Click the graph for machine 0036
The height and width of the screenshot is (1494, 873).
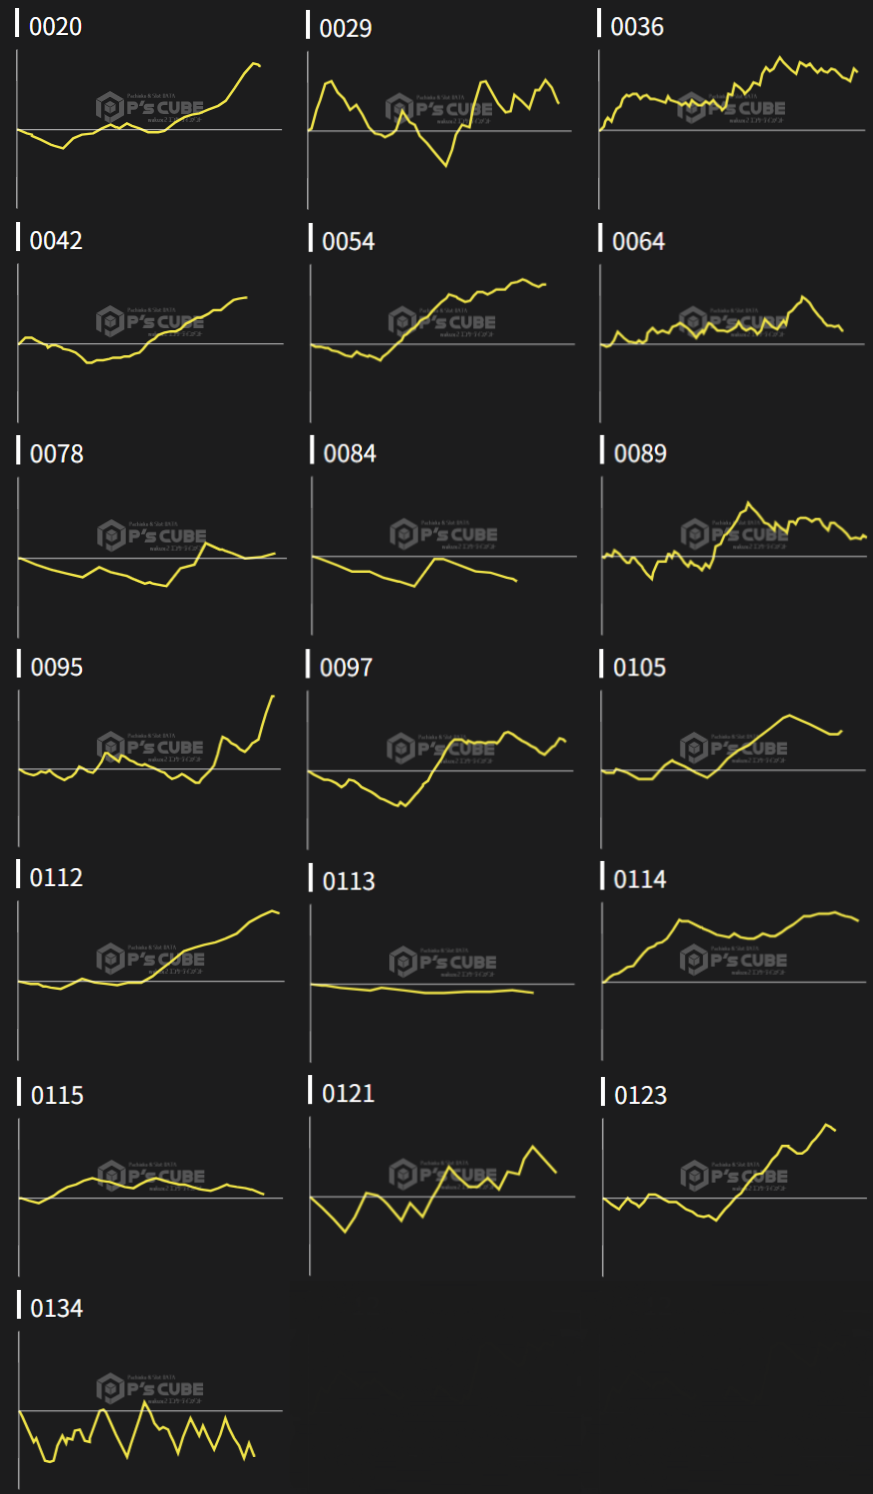tap(732, 128)
